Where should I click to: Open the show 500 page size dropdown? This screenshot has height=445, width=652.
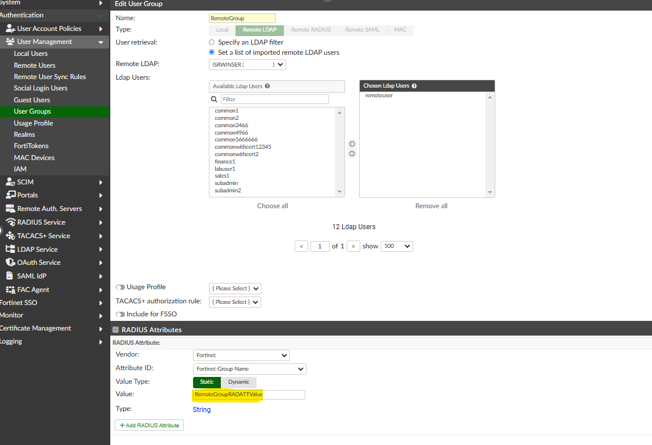pos(397,246)
